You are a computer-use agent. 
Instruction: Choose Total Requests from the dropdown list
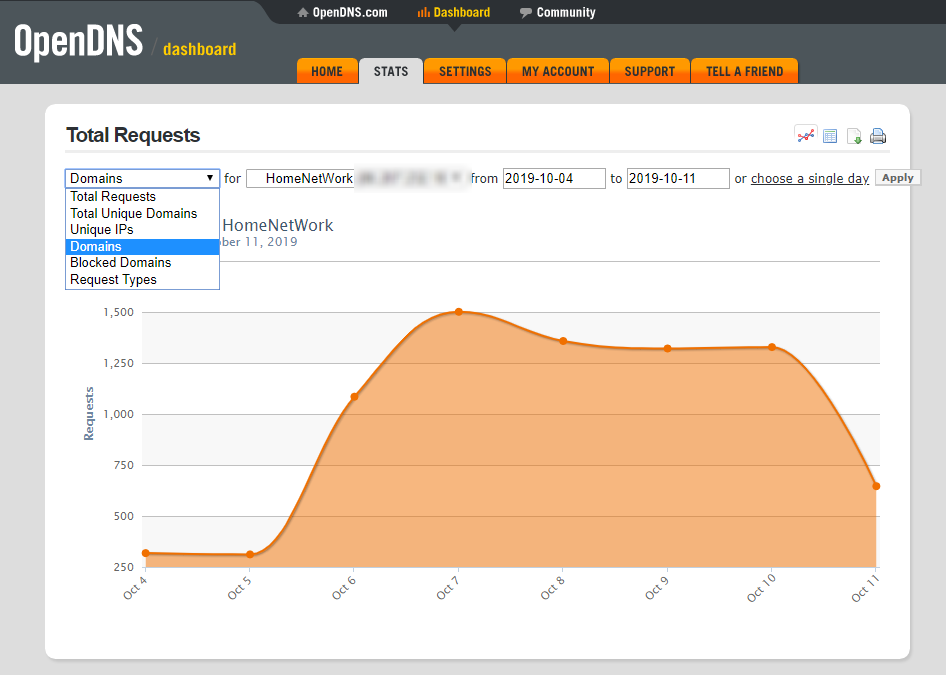coord(142,197)
